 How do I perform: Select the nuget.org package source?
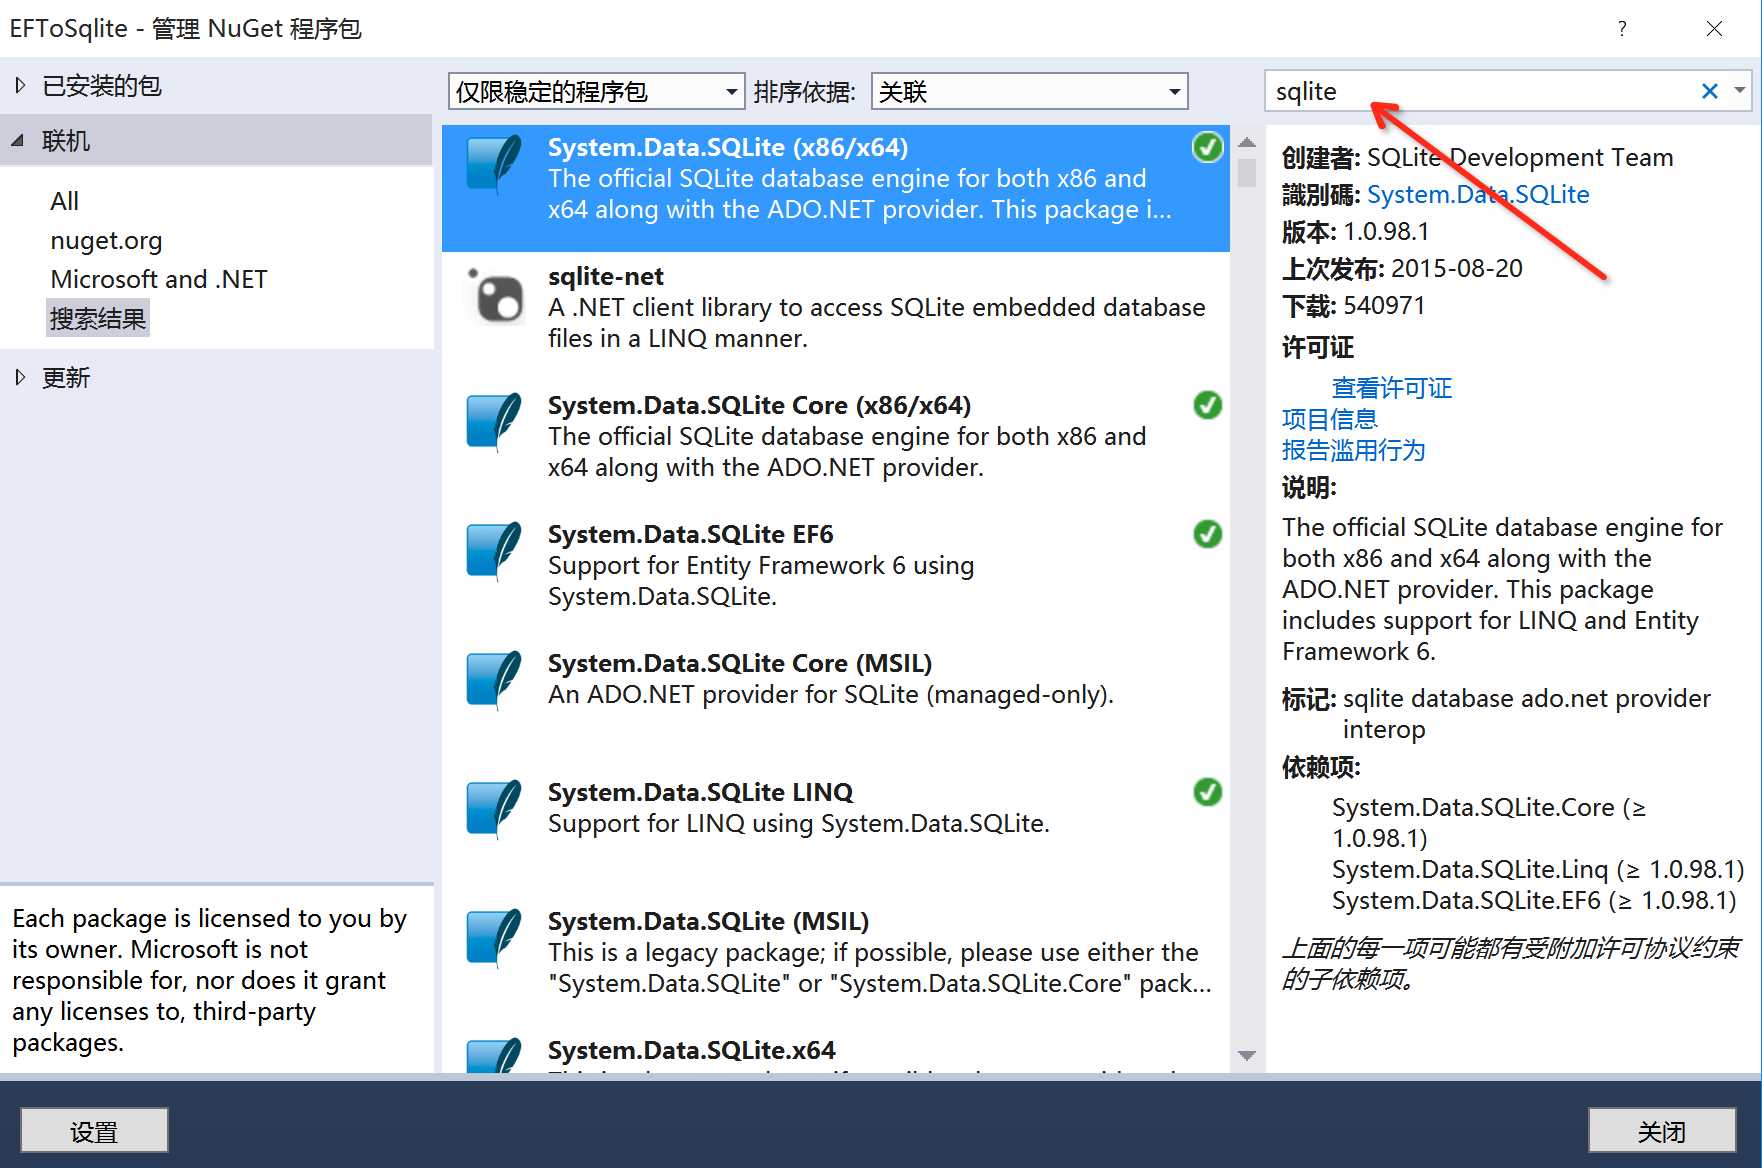[x=106, y=240]
